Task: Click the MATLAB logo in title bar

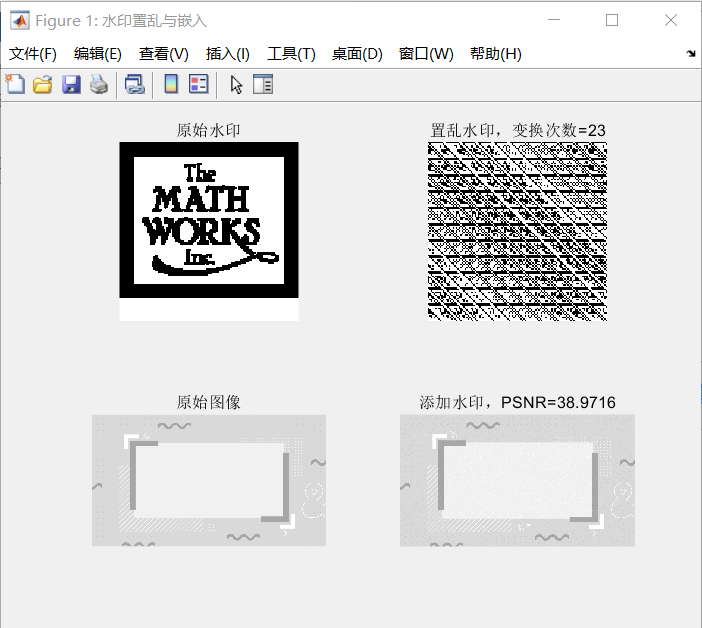Action: [x=20, y=21]
